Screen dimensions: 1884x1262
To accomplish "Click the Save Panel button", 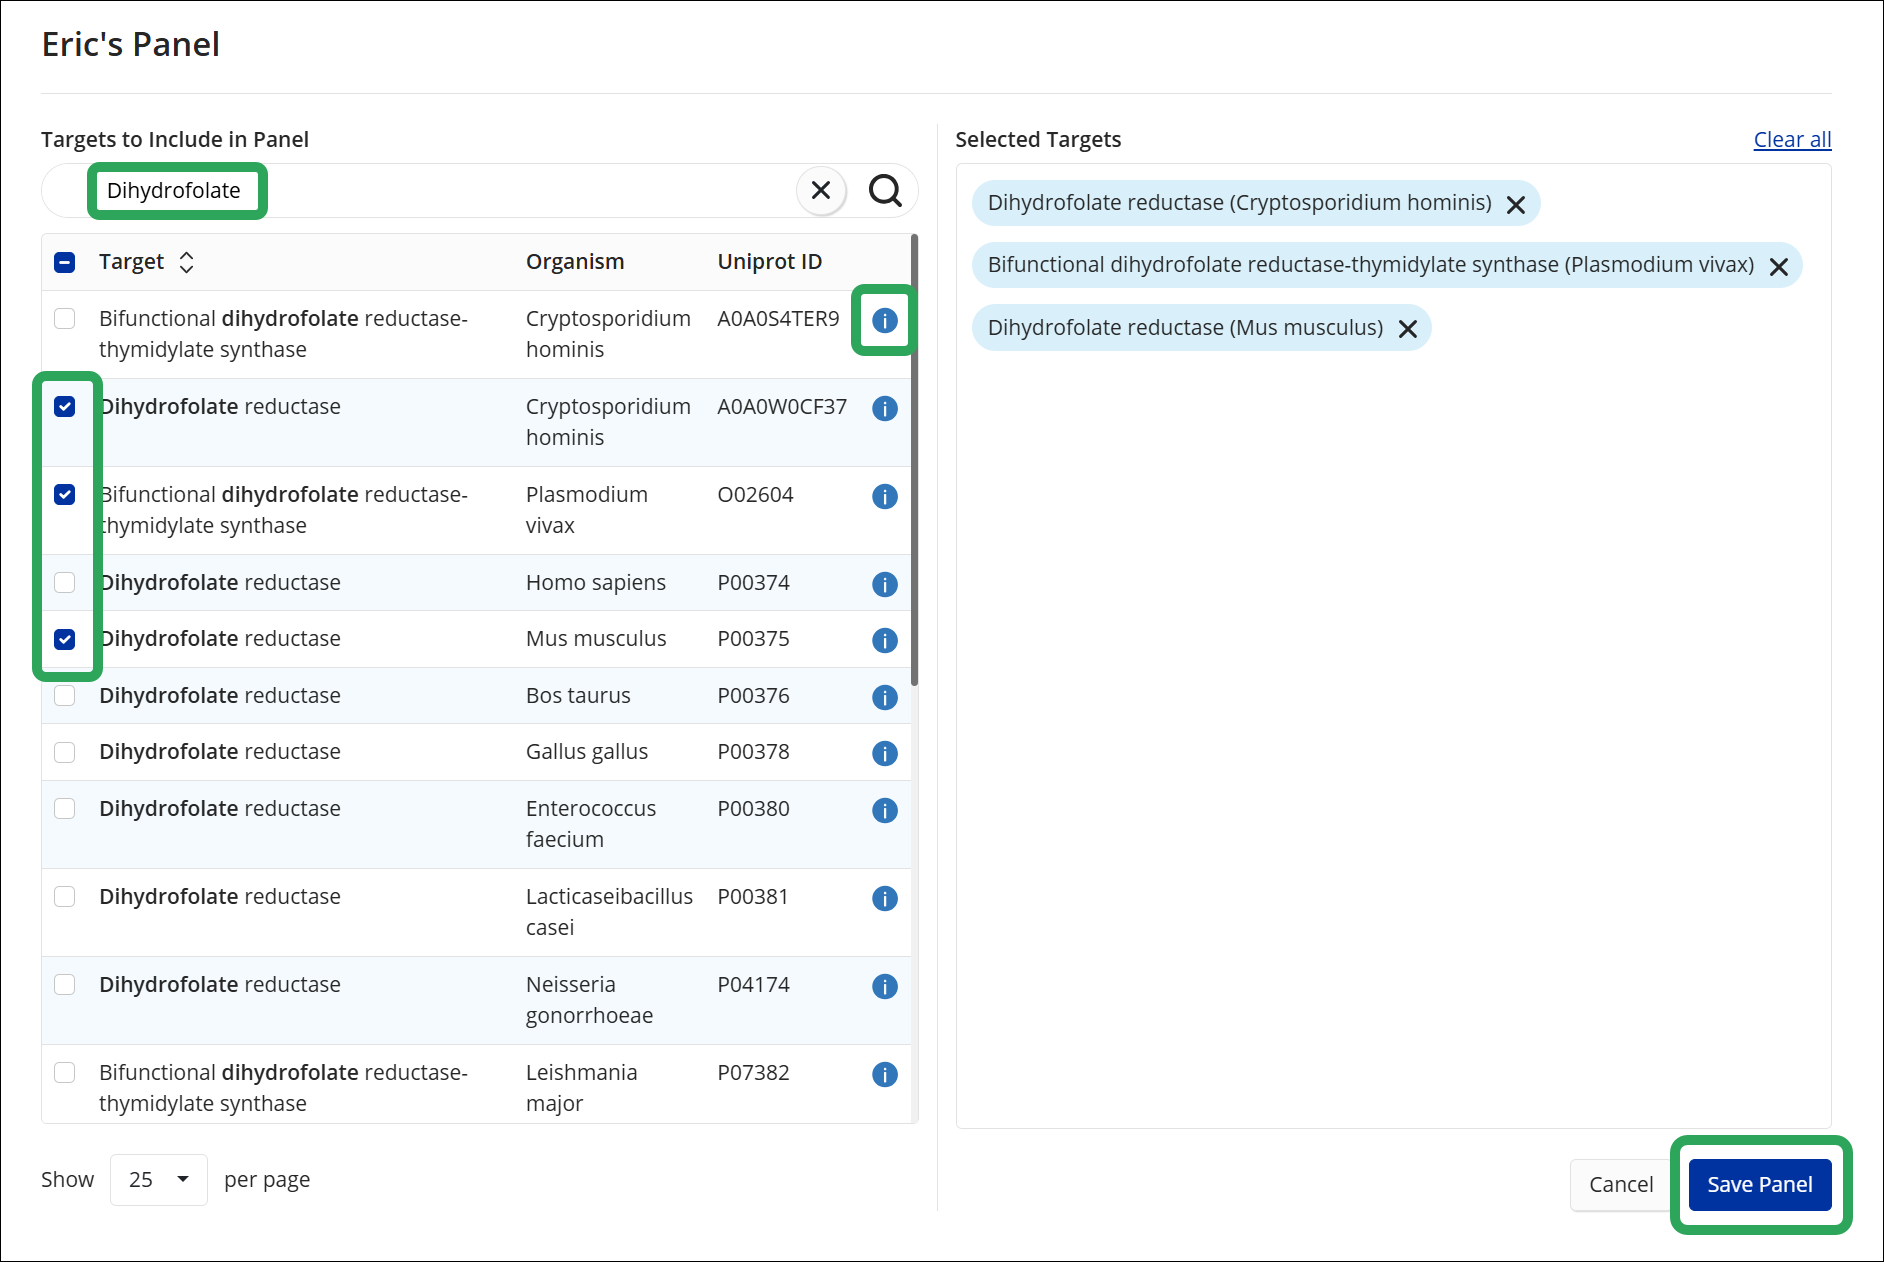I will (1760, 1184).
